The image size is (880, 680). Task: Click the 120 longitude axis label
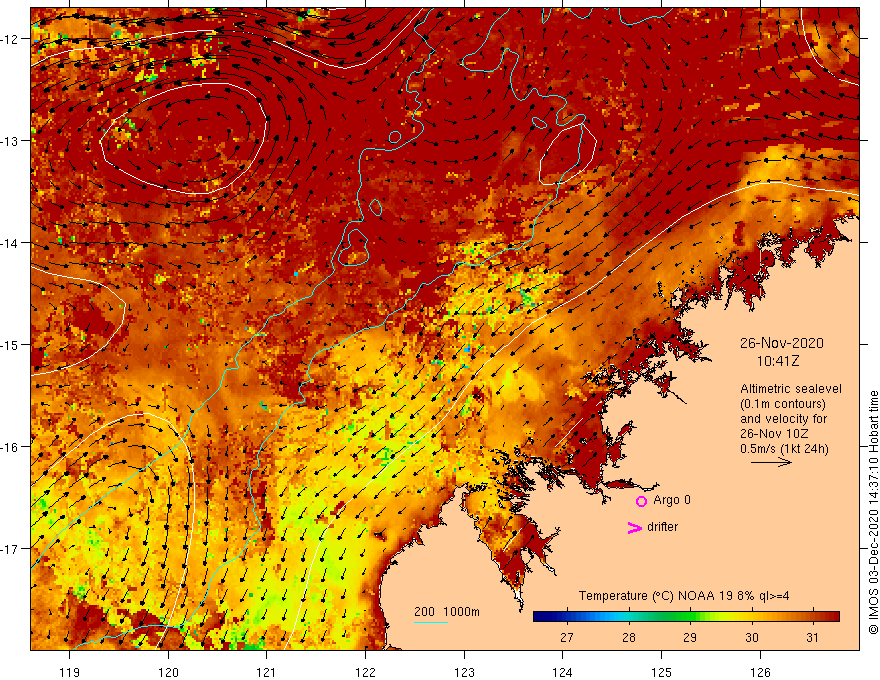pyautogui.click(x=168, y=672)
